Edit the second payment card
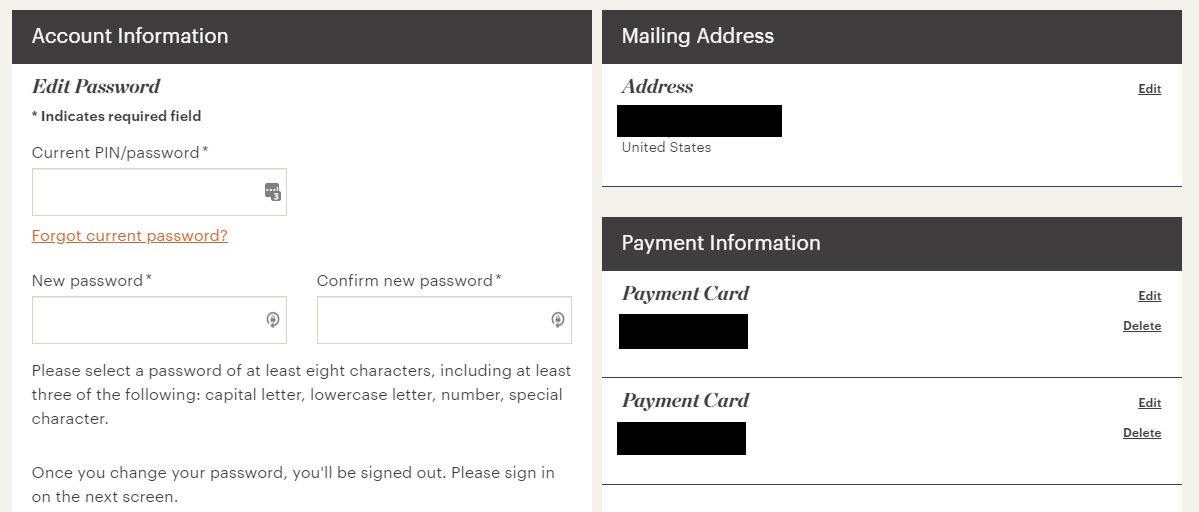The image size is (1199, 512). [x=1149, y=403]
